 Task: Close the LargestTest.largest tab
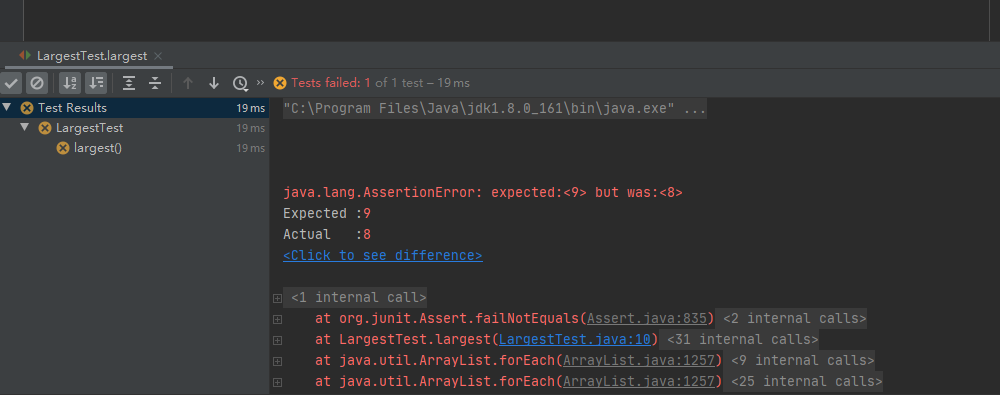tap(158, 56)
